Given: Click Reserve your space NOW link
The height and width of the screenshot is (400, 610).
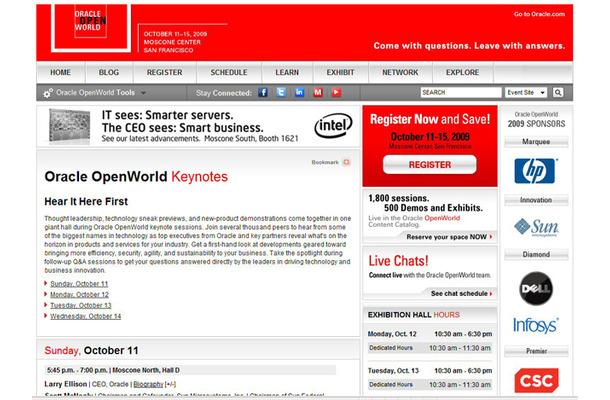Looking at the screenshot, I should tap(449, 237).
